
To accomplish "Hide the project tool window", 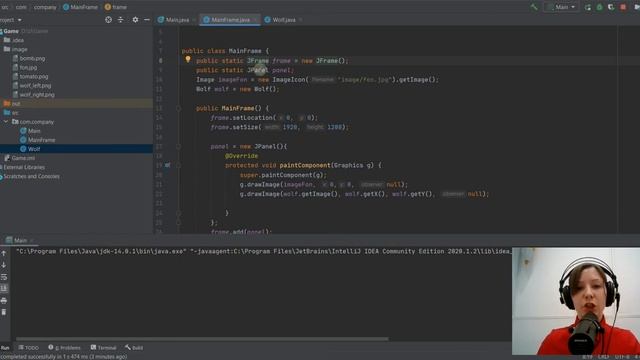I will (x=147, y=20).
